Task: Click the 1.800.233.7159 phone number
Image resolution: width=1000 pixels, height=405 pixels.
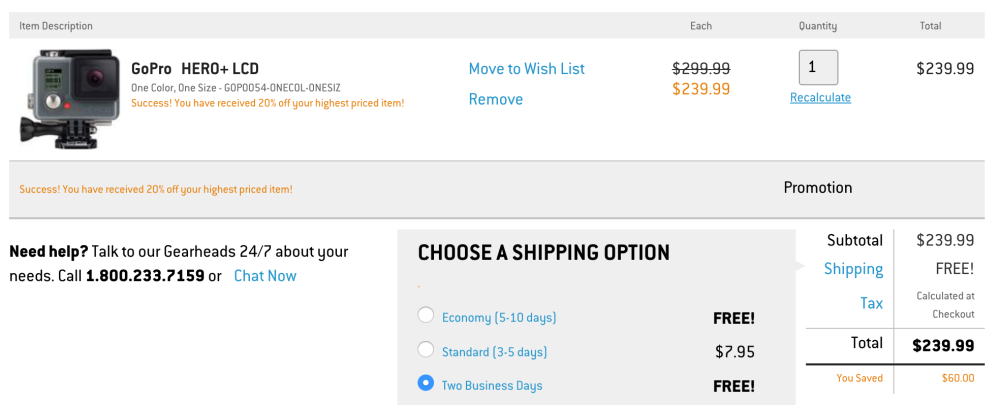Action: (x=145, y=276)
